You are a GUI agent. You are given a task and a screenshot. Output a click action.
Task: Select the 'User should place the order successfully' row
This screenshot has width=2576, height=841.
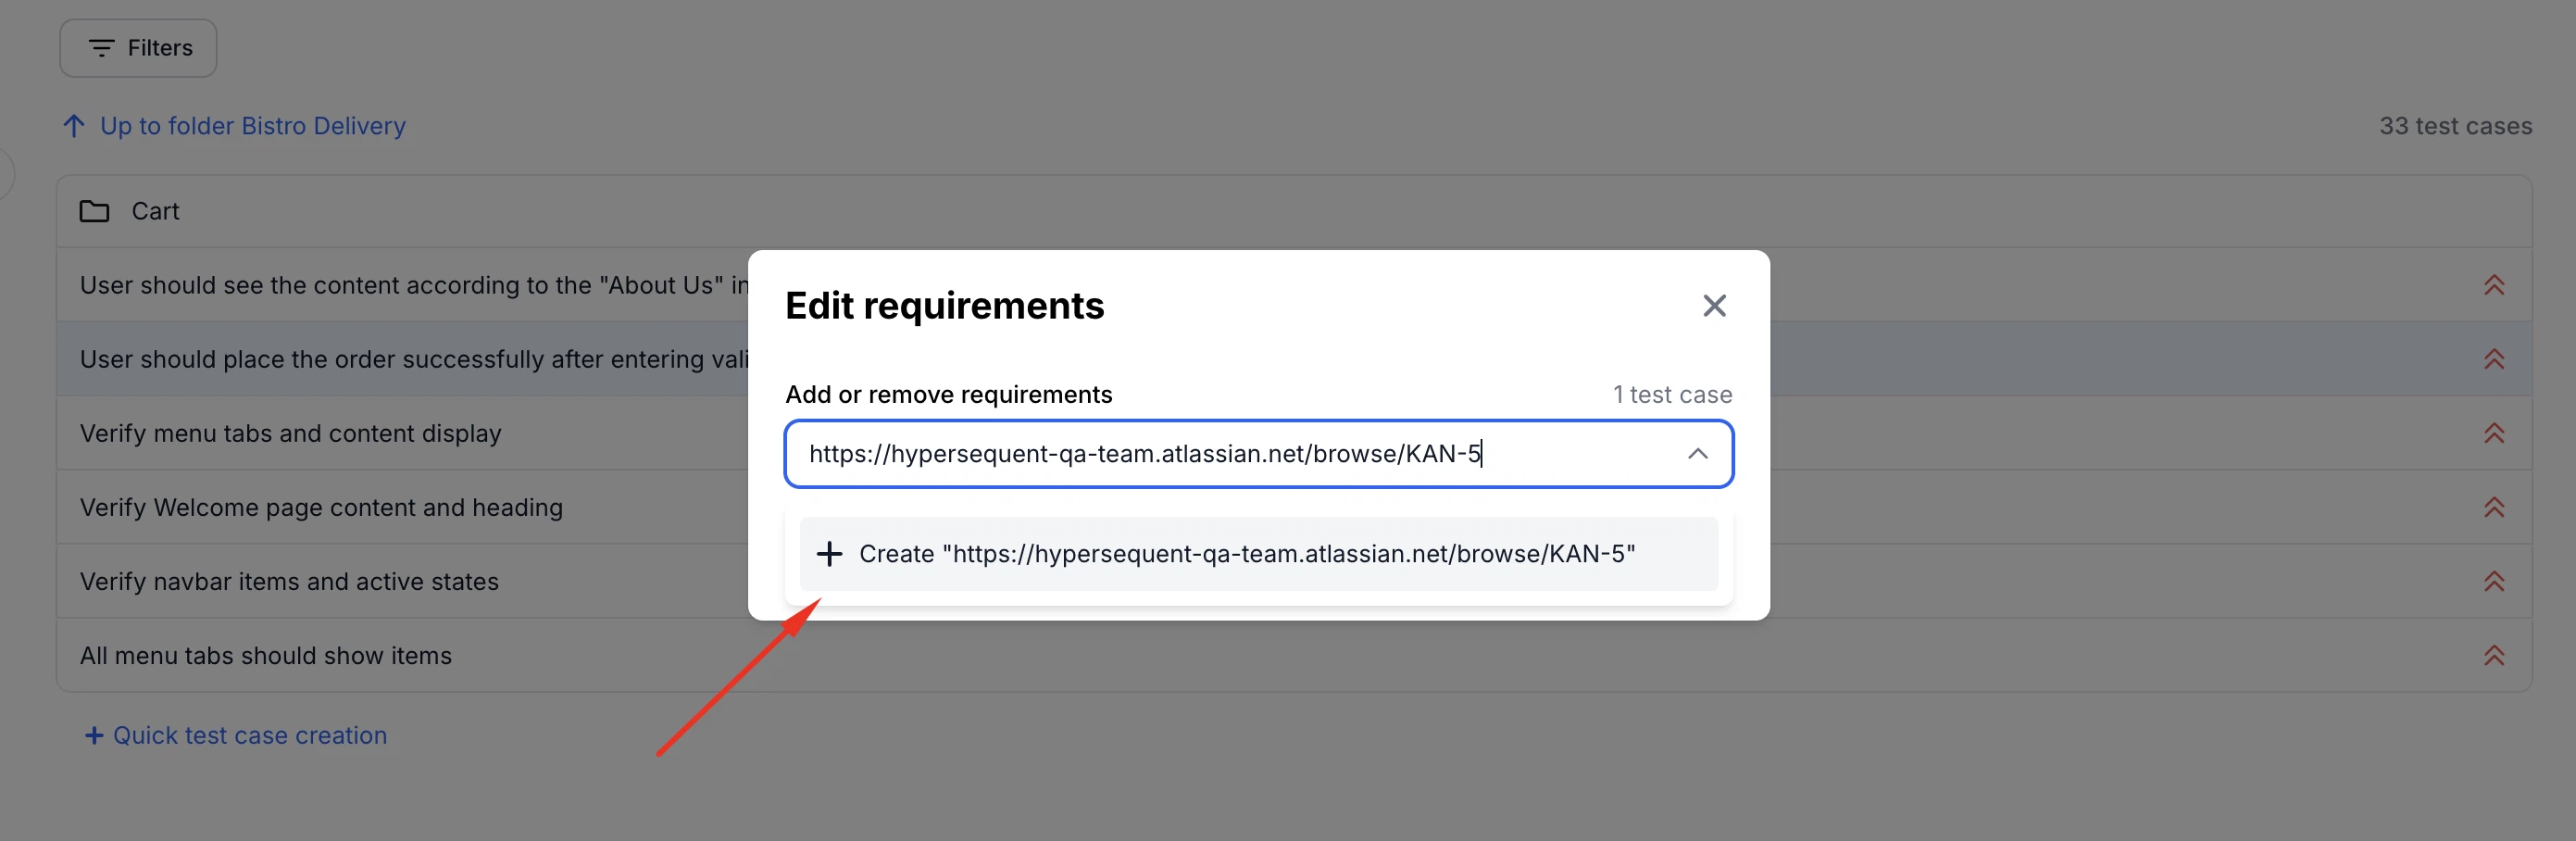(400, 359)
